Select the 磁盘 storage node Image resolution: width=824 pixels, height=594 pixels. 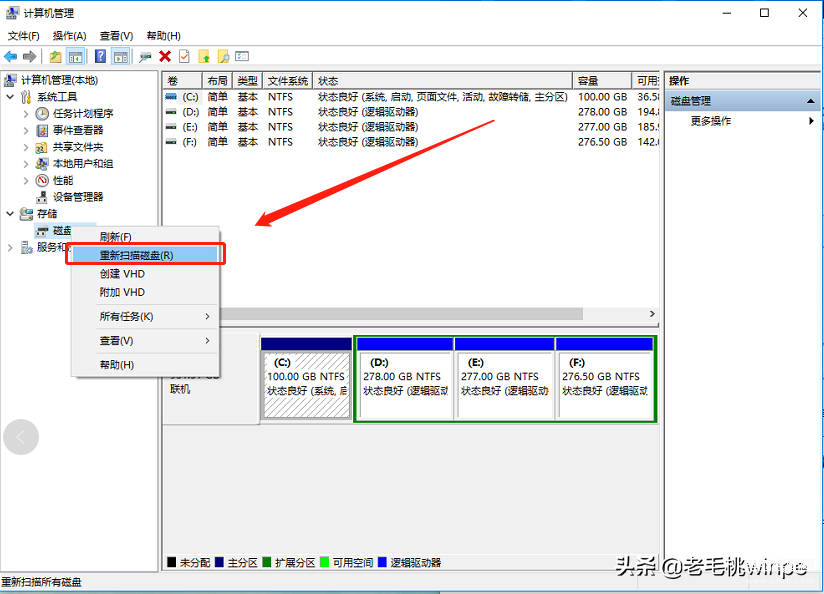pos(62,230)
